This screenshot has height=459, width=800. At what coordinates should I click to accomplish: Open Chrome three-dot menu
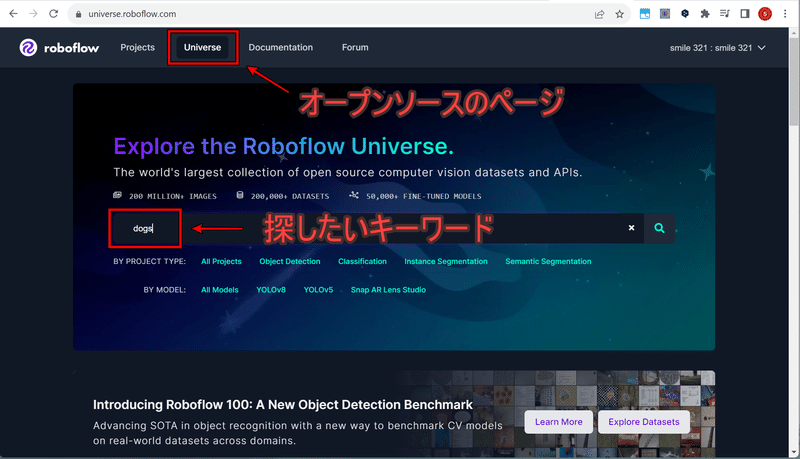tap(785, 14)
